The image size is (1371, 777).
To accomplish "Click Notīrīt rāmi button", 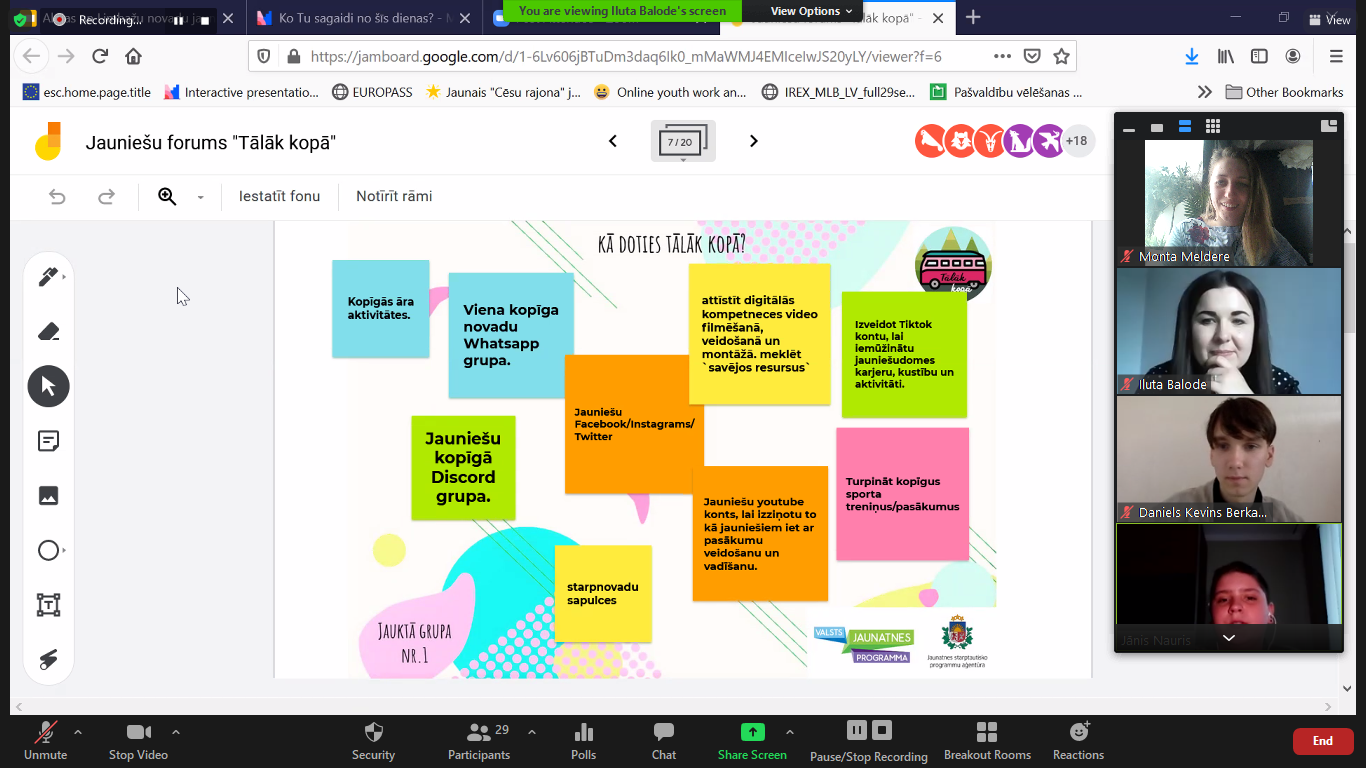I will coord(394,196).
